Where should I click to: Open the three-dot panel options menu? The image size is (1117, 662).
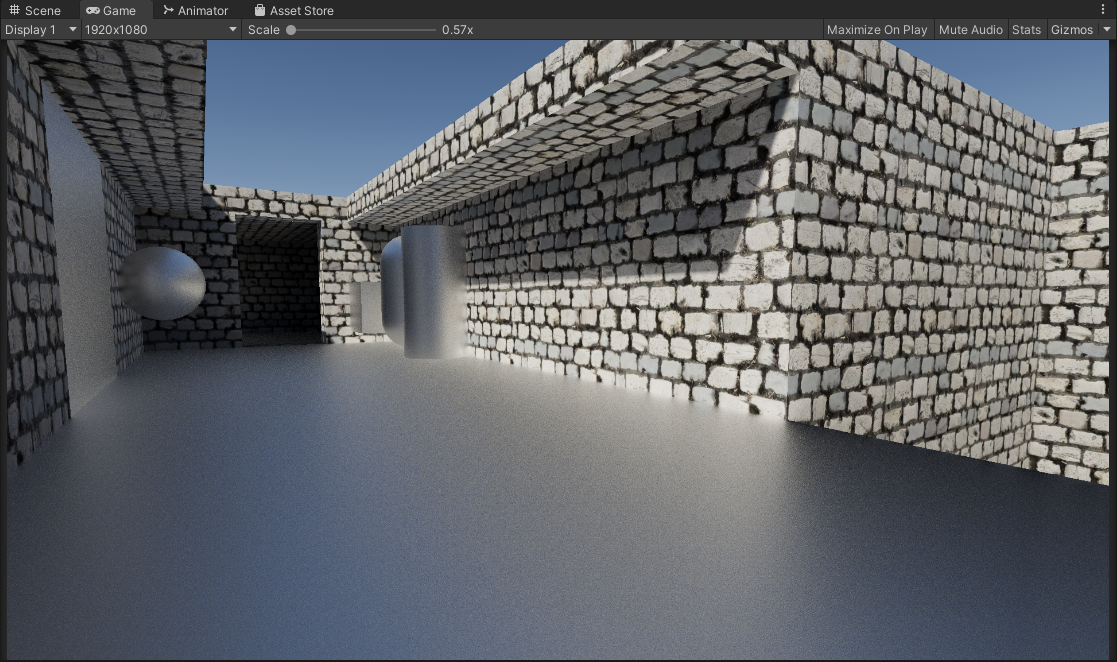tap(1103, 10)
